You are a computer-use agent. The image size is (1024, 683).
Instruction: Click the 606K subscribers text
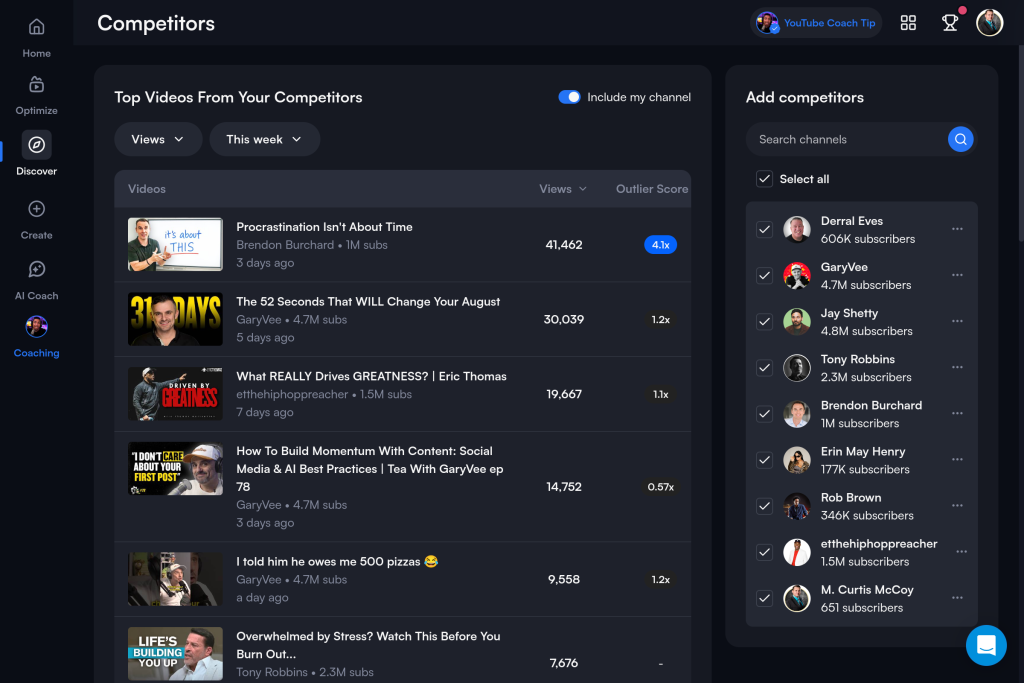867,239
